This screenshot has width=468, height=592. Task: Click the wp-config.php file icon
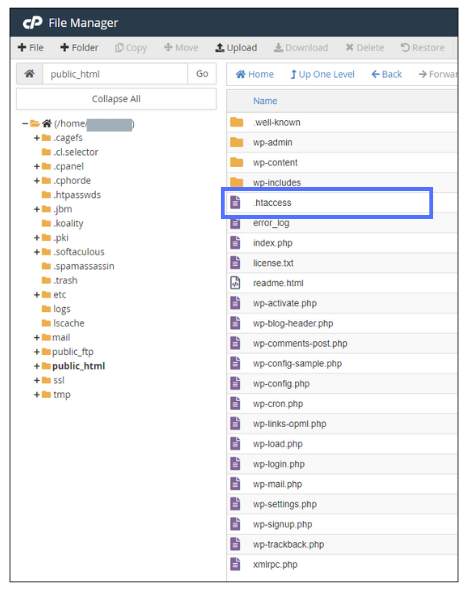click(x=235, y=384)
